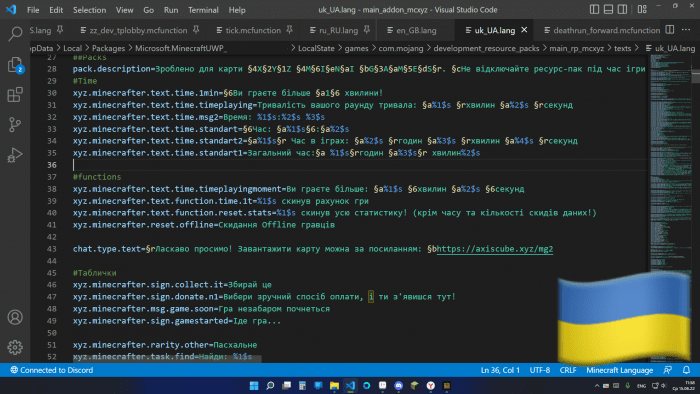
Task: Open the Minecraft taskbar icon
Action: pyautogui.click(x=415, y=386)
